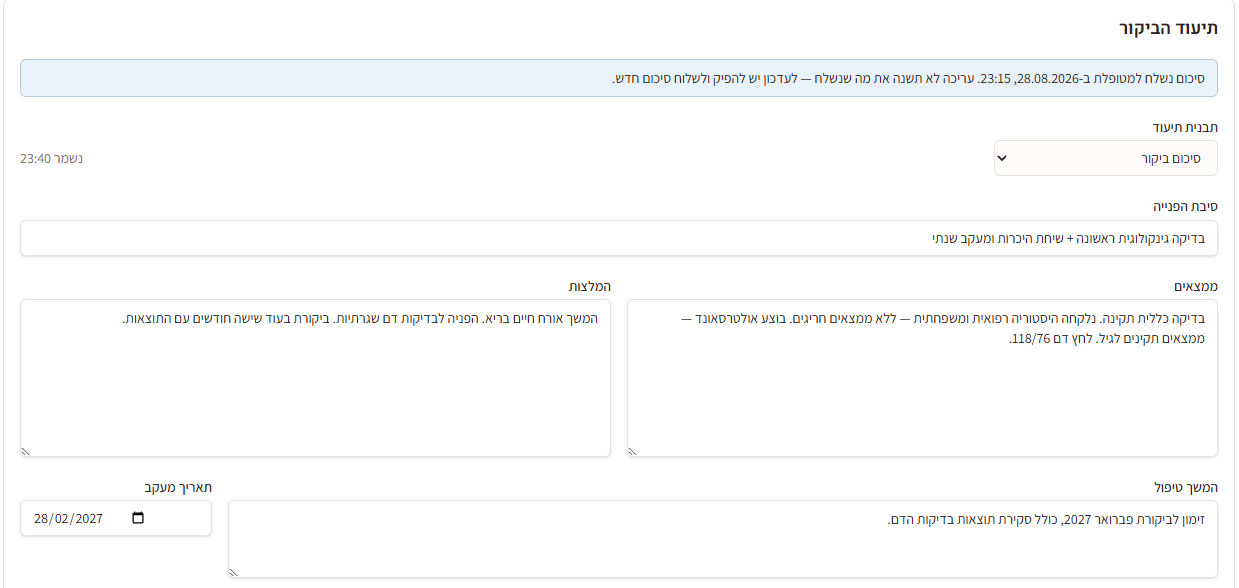The height and width of the screenshot is (588, 1239).
Task: Click the resize grip of the המשך טיפול text area
Action: (234, 572)
